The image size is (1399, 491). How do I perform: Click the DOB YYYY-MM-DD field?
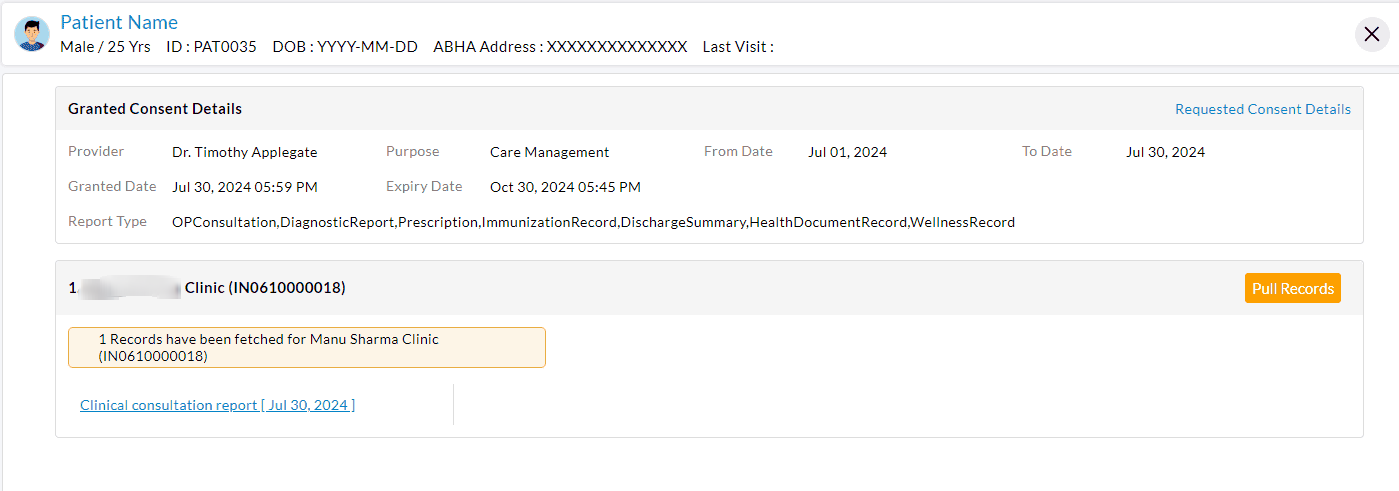367,47
